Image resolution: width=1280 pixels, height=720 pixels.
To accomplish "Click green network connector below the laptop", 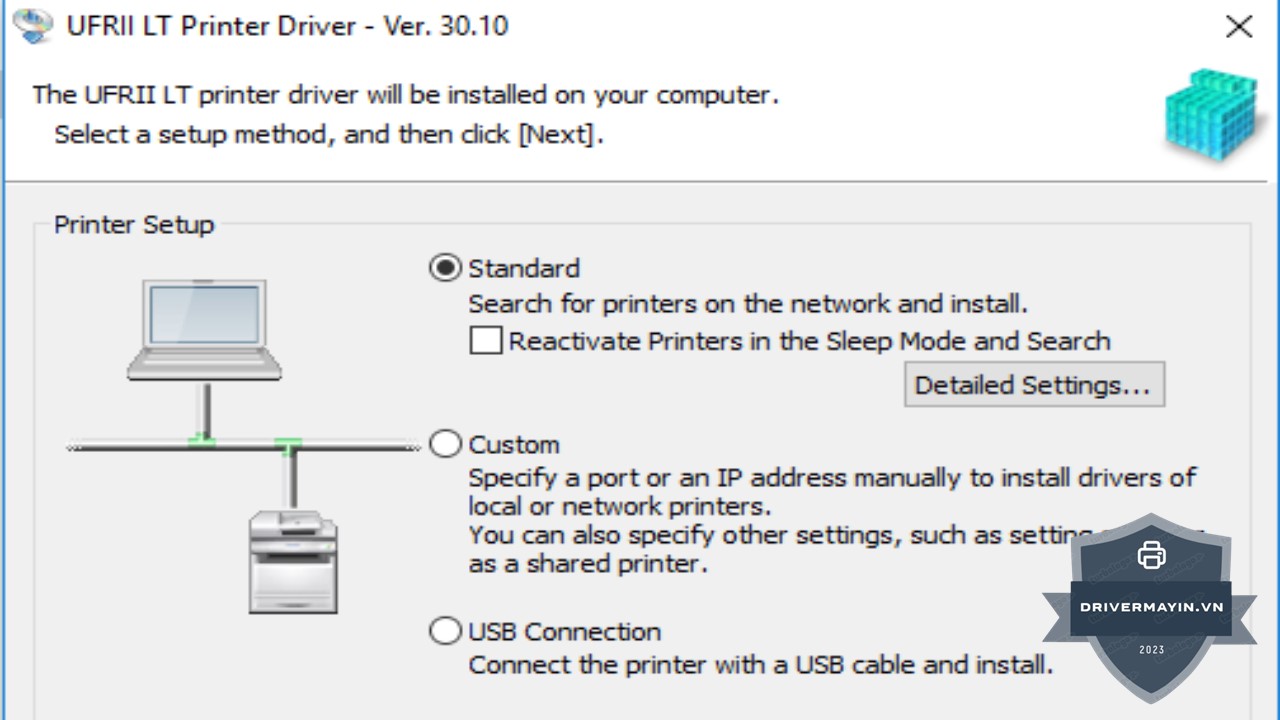I will pos(203,440).
